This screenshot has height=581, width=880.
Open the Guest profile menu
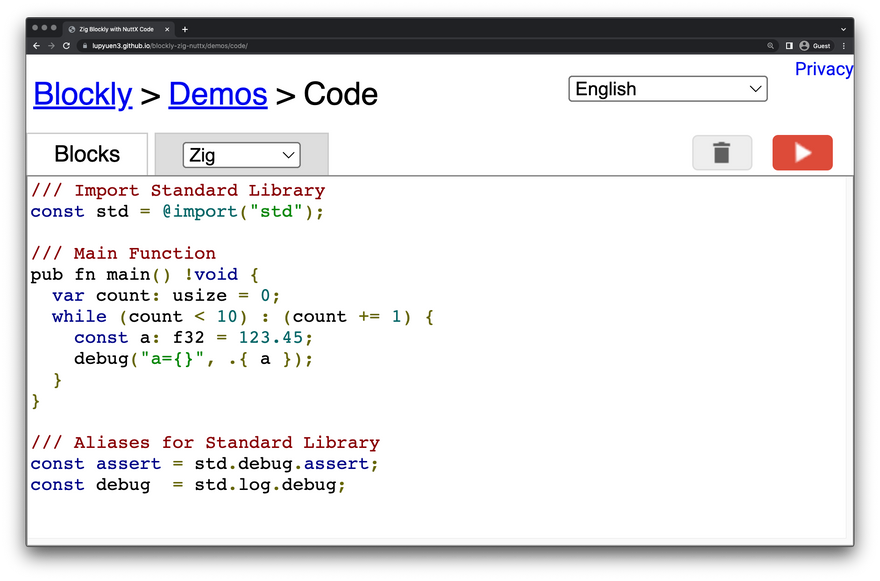click(815, 46)
